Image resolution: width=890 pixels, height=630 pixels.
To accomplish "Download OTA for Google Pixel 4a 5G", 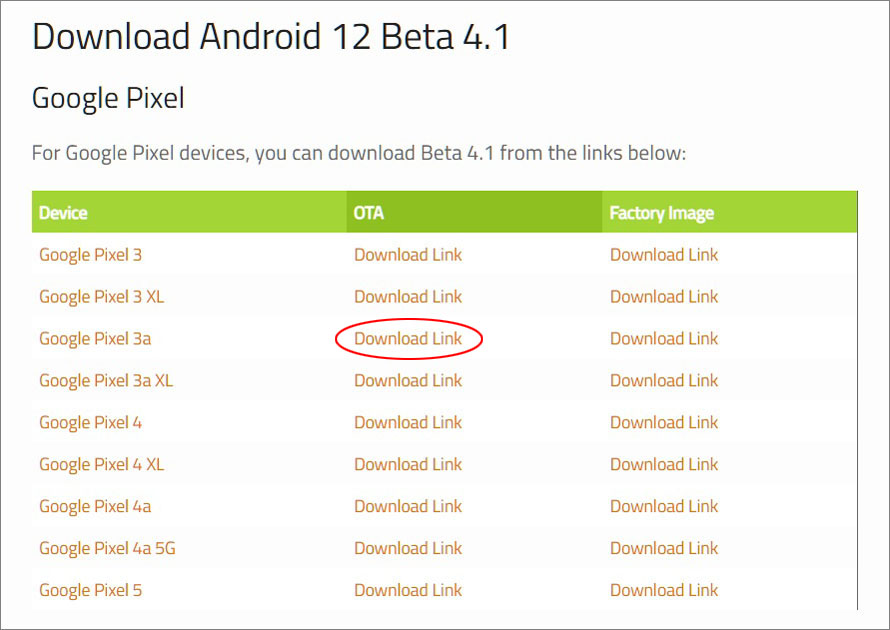I will (408, 549).
